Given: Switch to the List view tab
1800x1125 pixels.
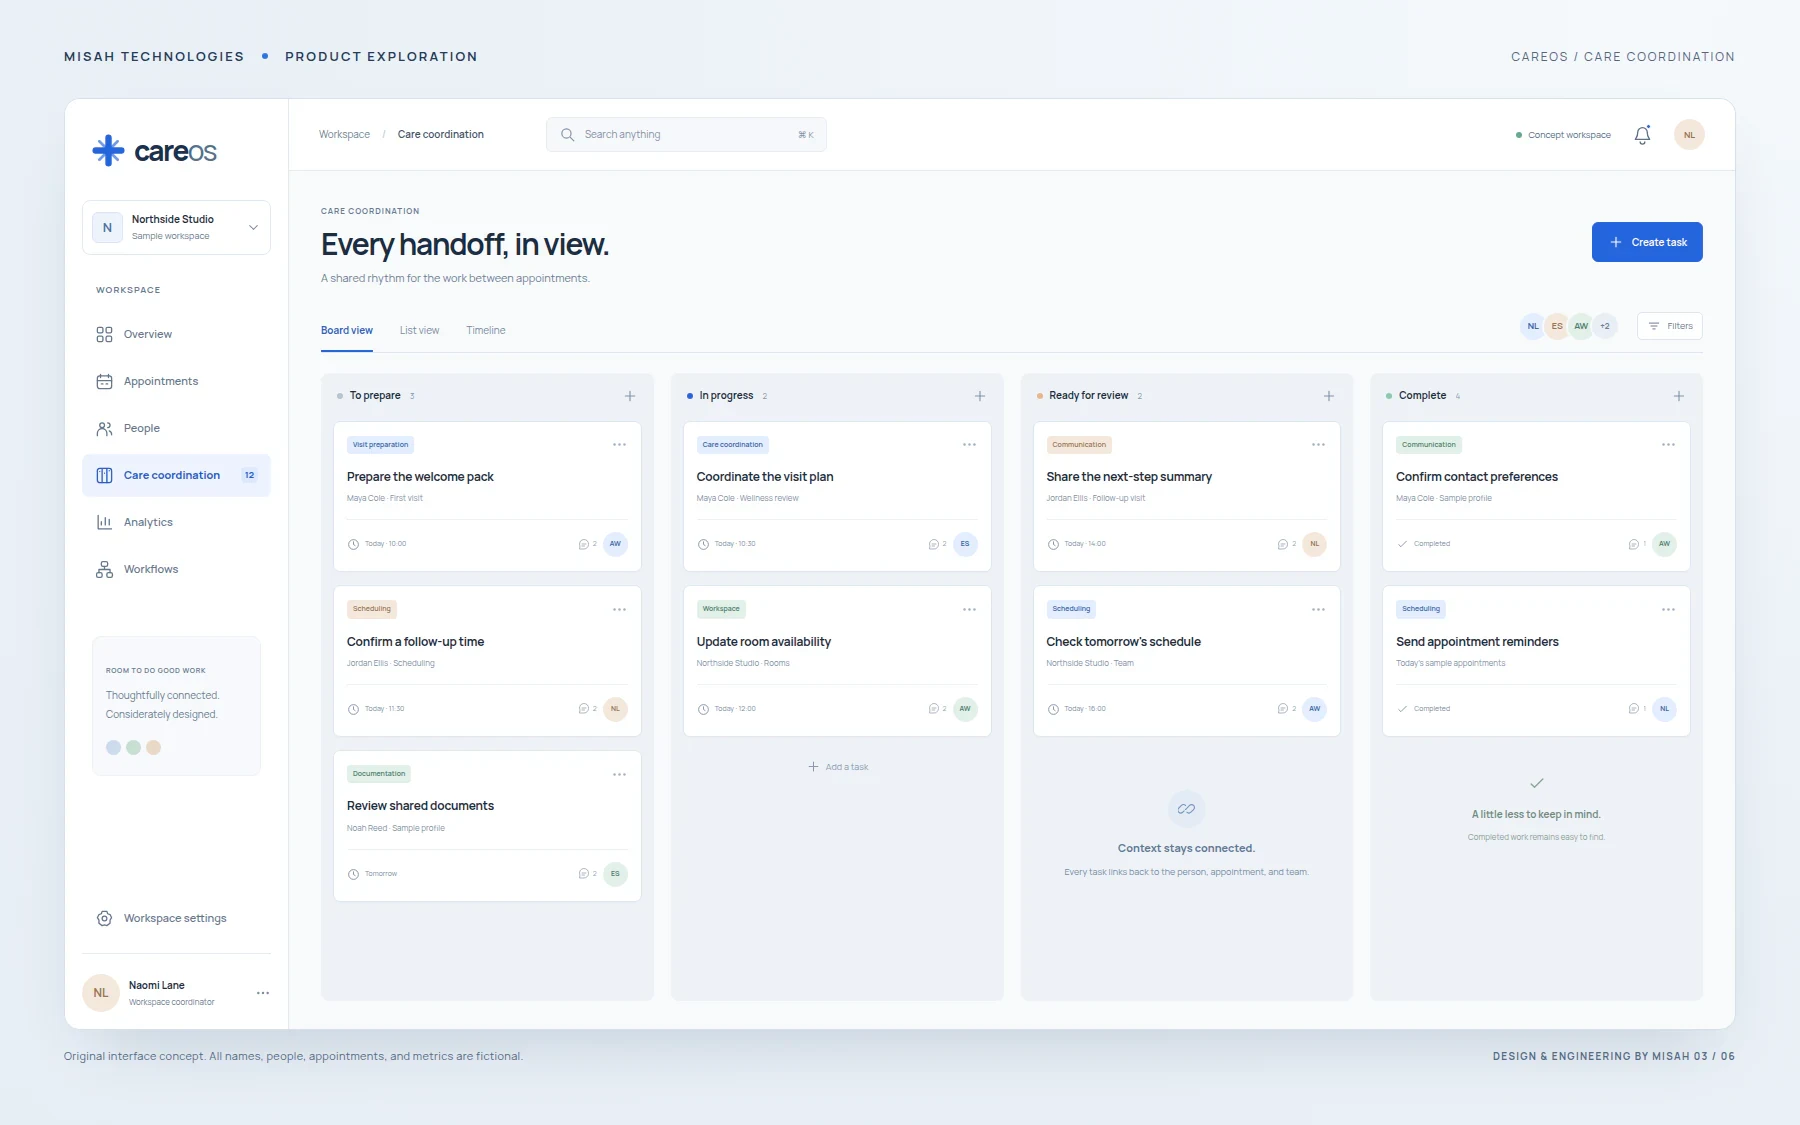Looking at the screenshot, I should [x=419, y=331].
